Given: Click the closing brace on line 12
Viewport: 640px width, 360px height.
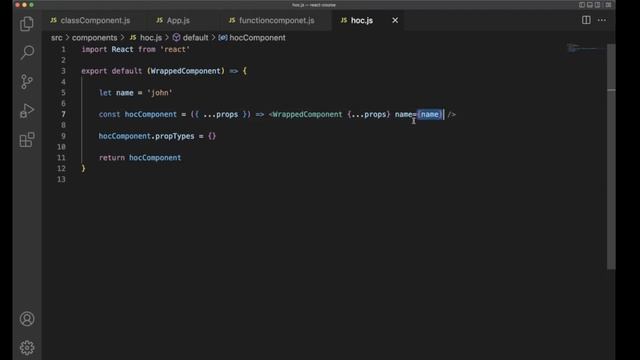Looking at the screenshot, I should click(83, 168).
